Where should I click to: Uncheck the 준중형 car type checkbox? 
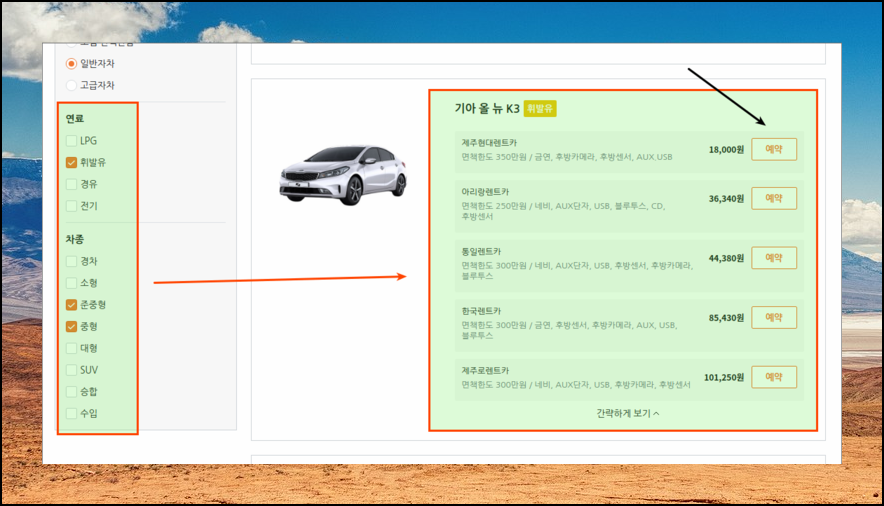[x=71, y=305]
